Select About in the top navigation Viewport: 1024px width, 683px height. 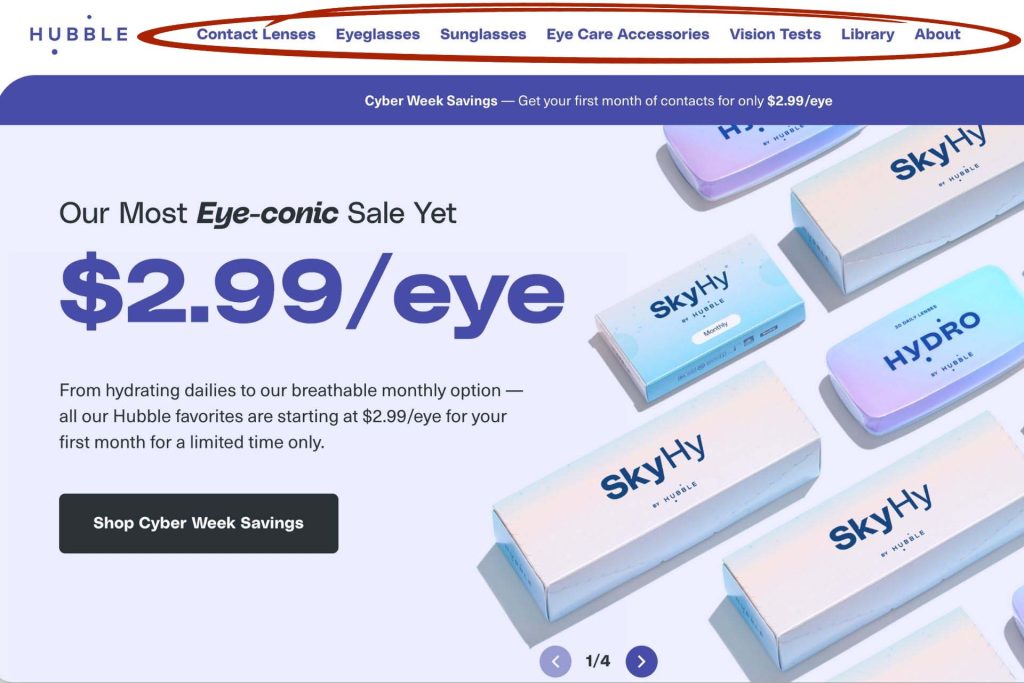(937, 34)
